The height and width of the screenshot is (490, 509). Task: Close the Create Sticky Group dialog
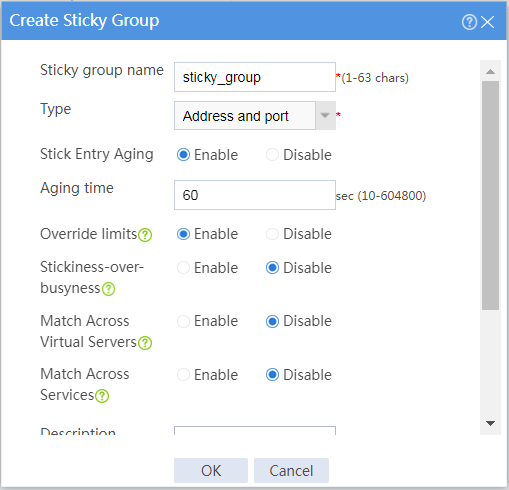tap(488, 22)
